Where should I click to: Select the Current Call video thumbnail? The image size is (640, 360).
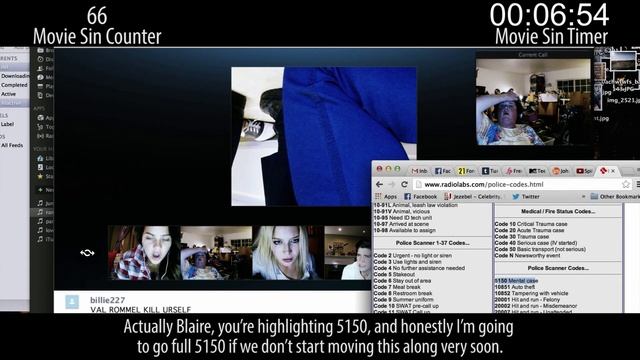pos(533,102)
